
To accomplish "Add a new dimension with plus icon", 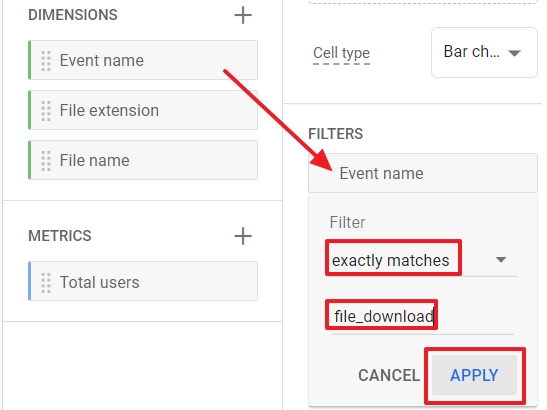I will [243, 15].
